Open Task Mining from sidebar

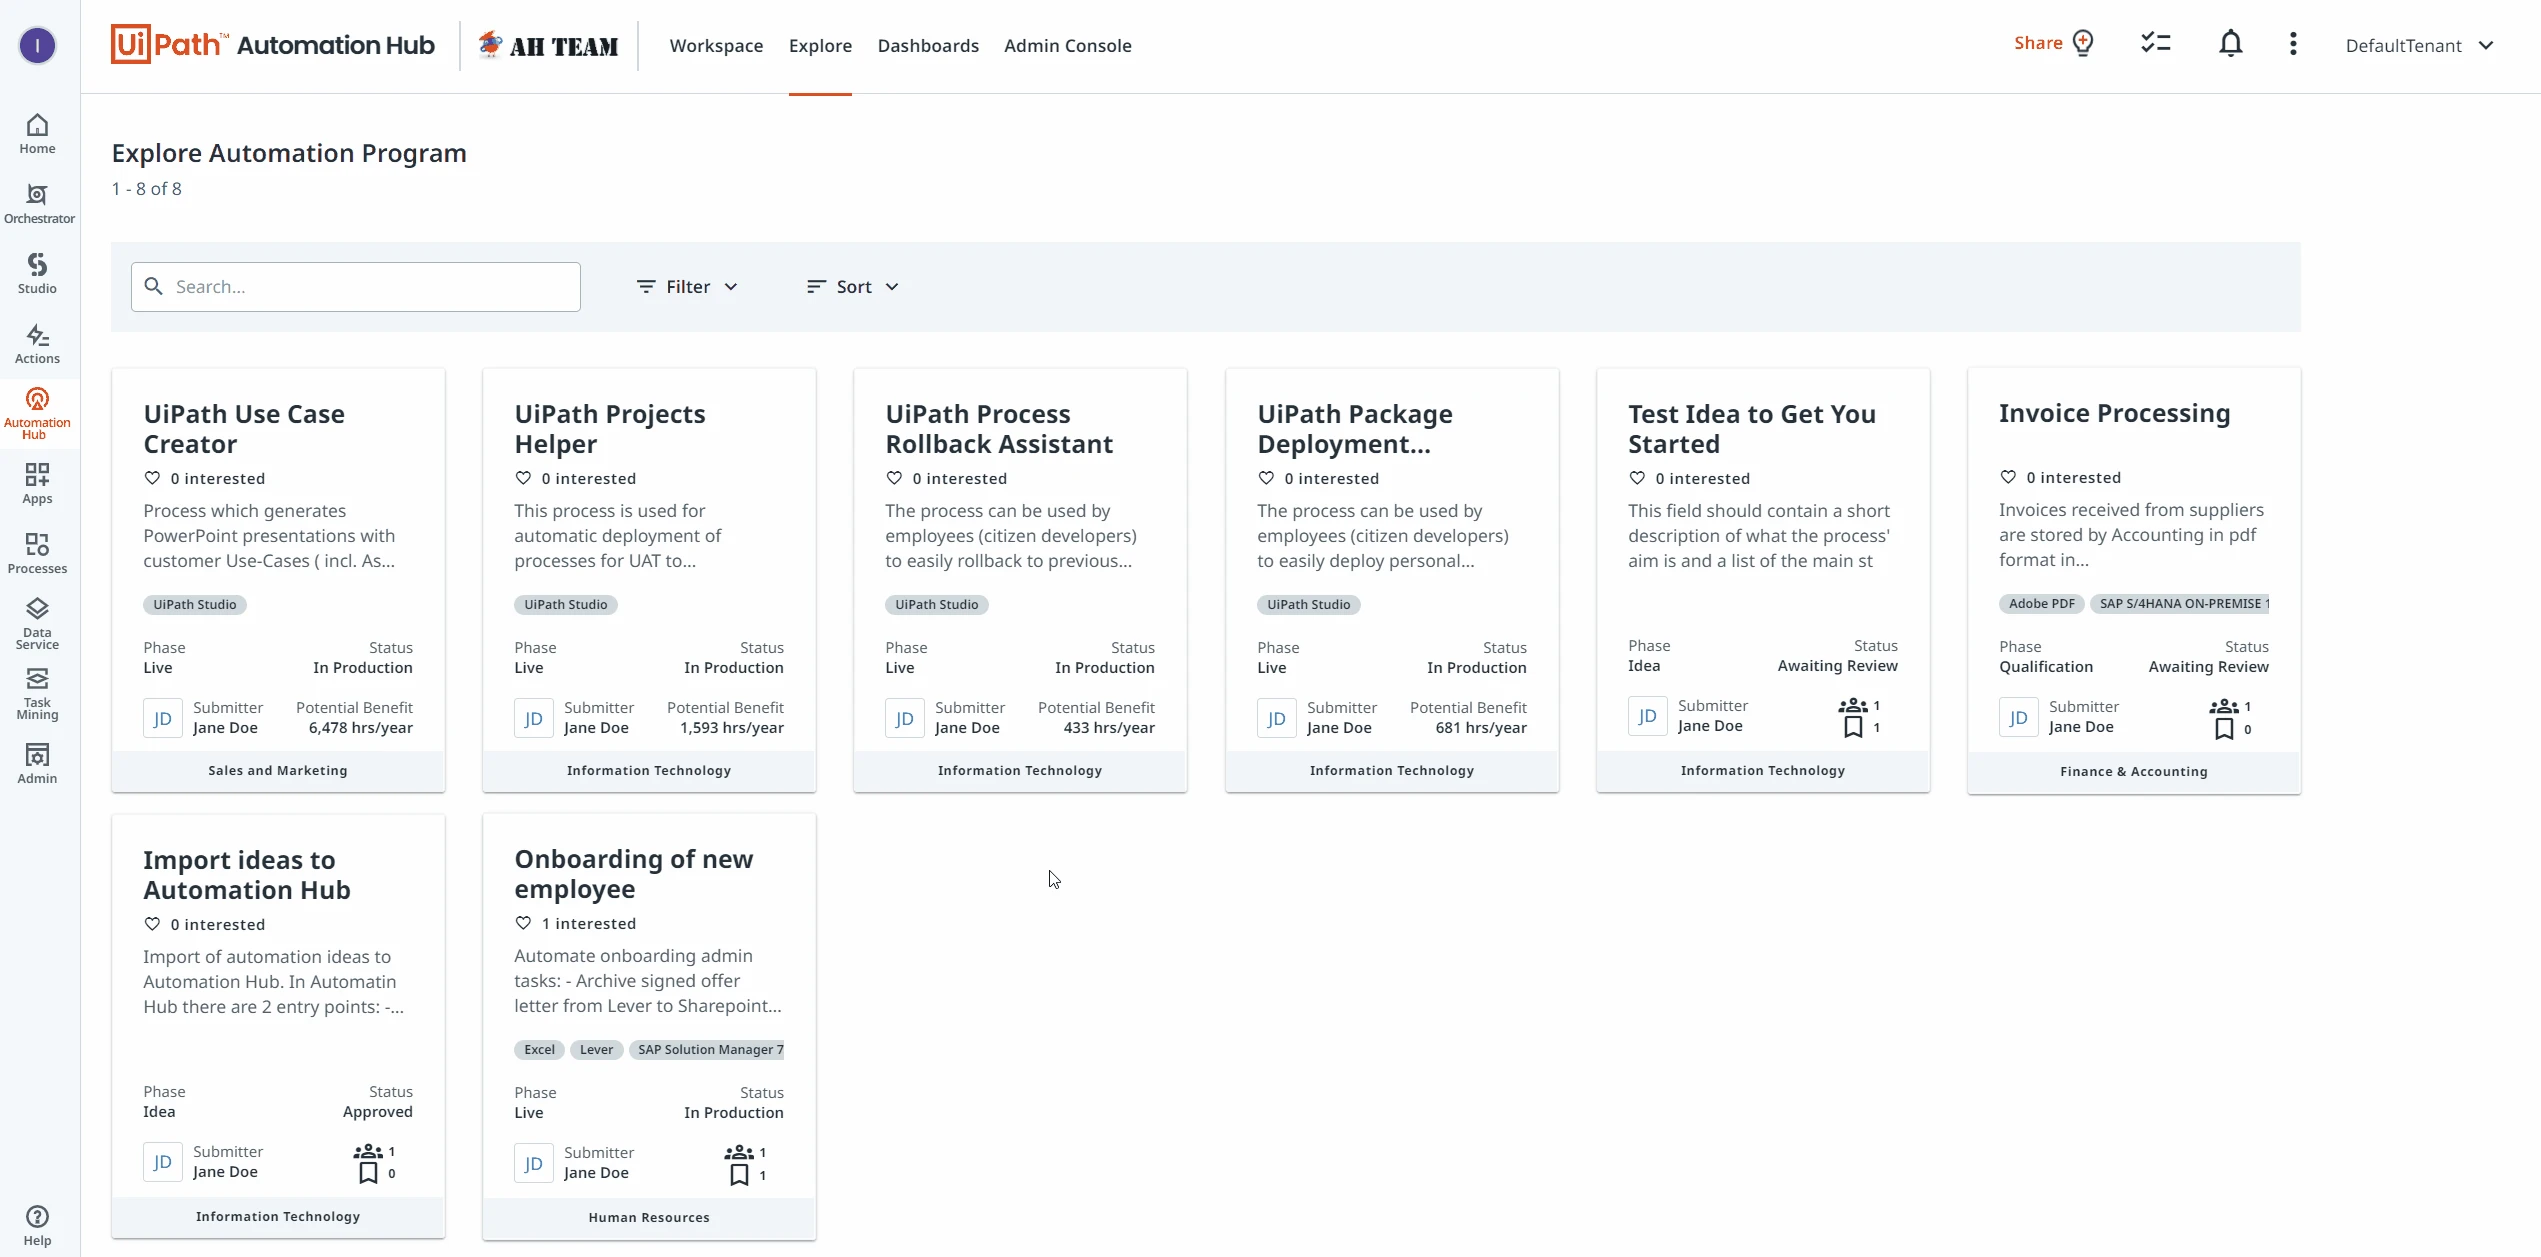tap(37, 694)
